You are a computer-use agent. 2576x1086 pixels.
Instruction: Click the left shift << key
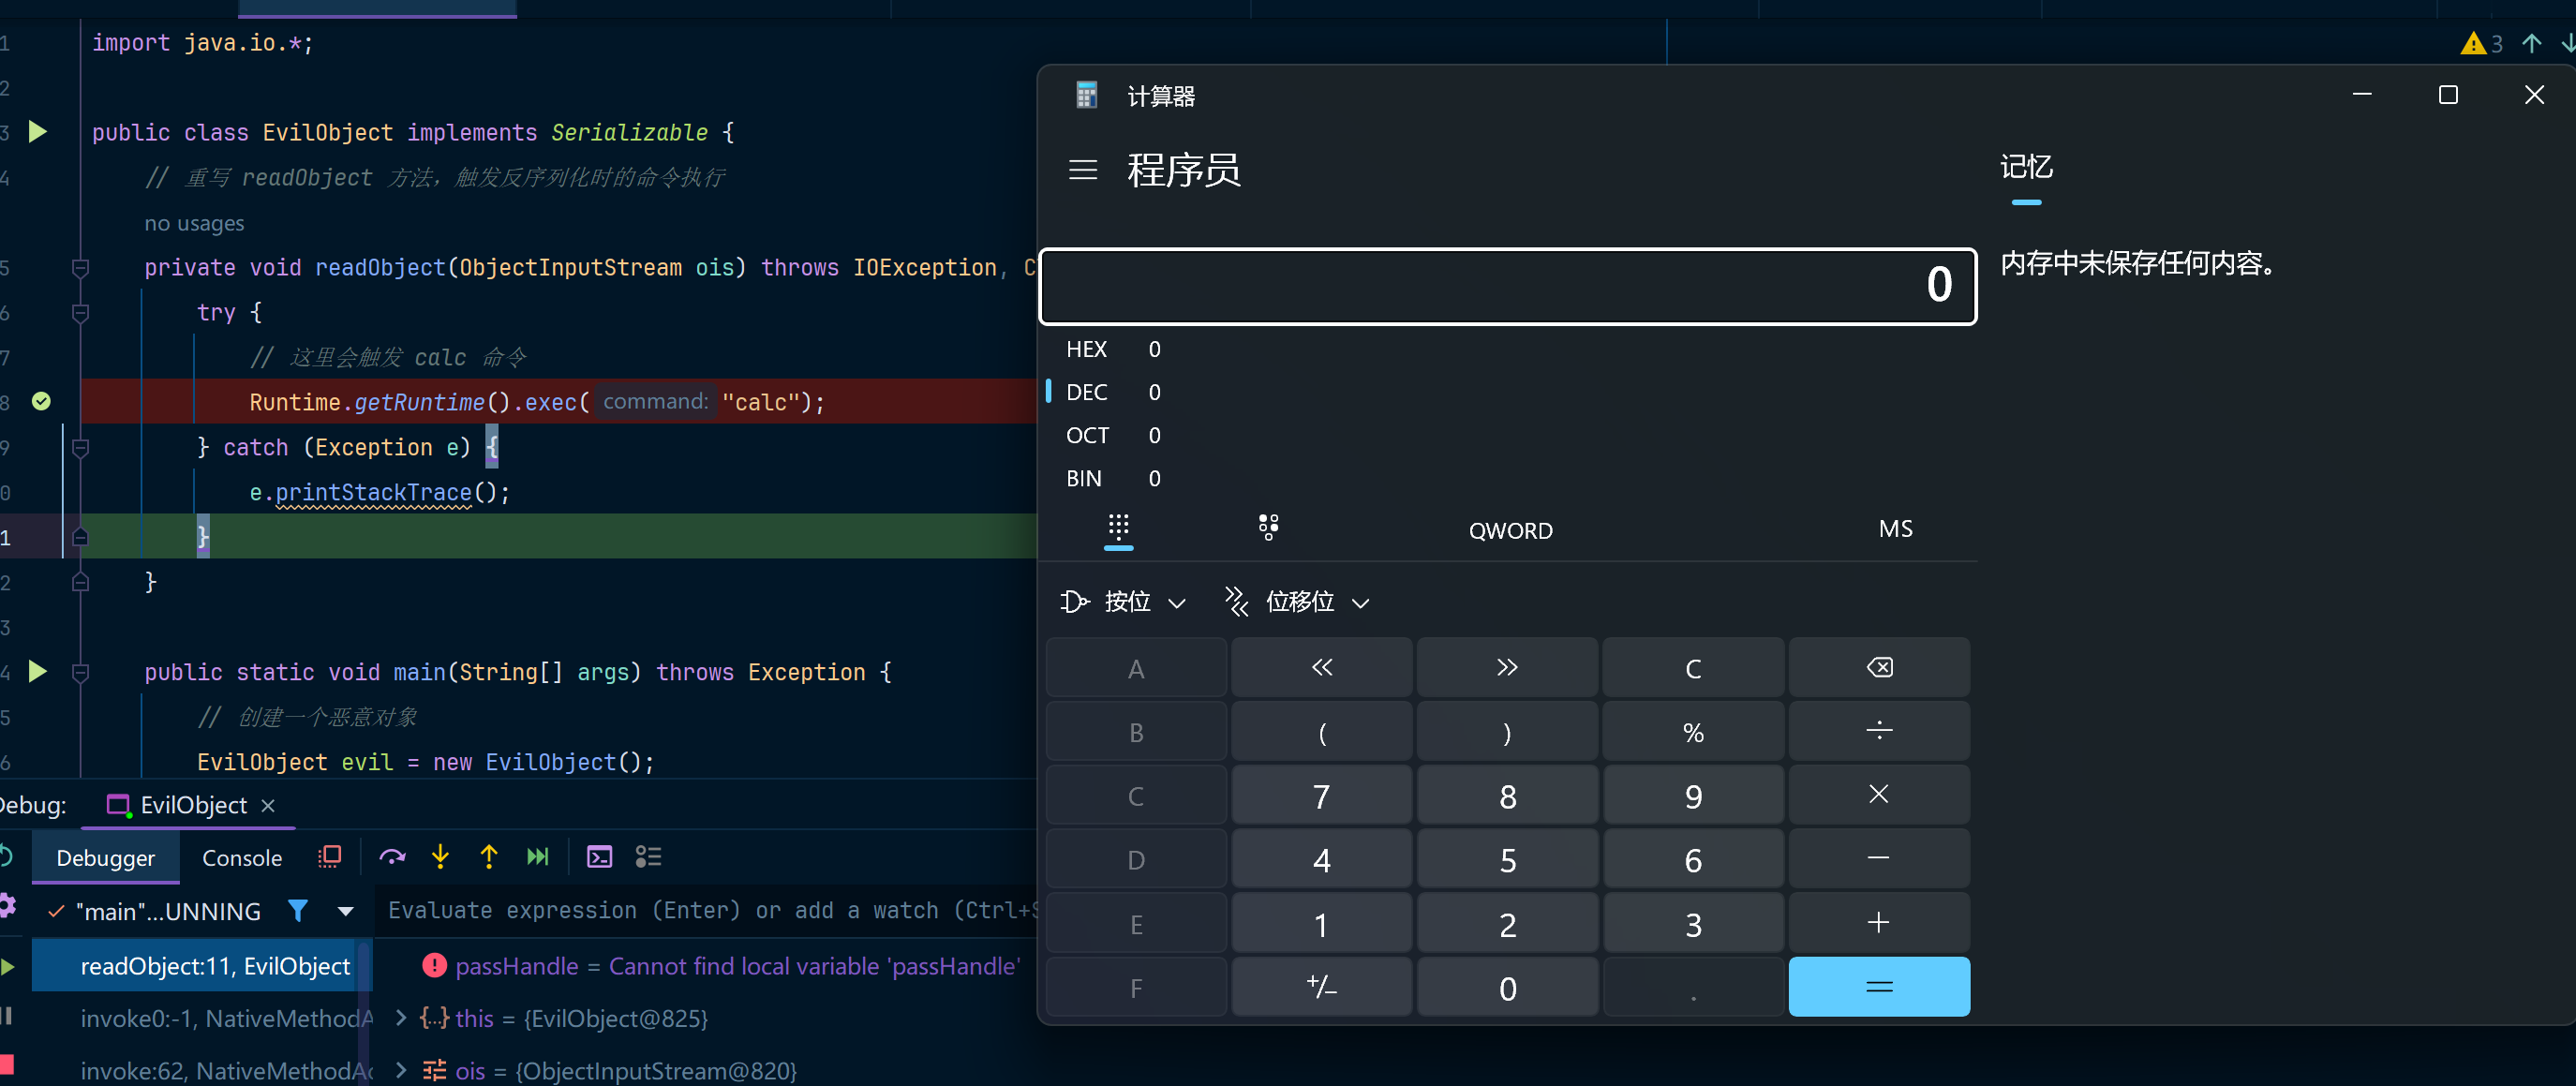coord(1321,668)
